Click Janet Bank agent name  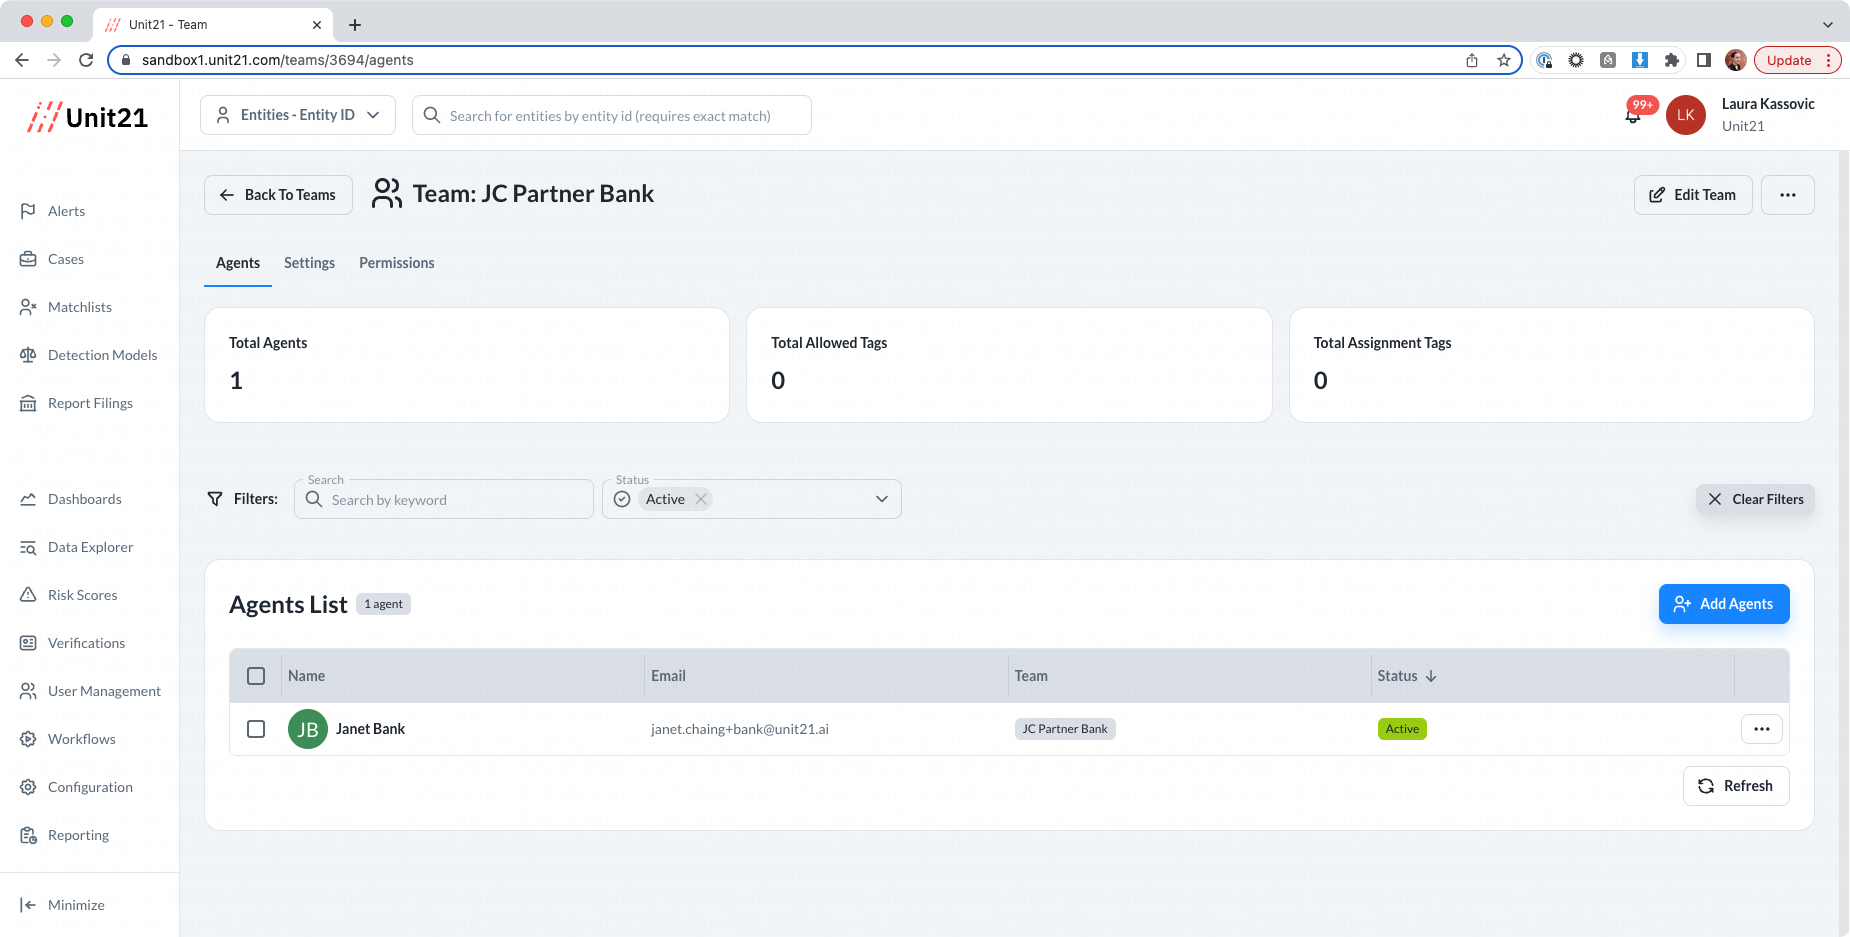click(x=370, y=729)
